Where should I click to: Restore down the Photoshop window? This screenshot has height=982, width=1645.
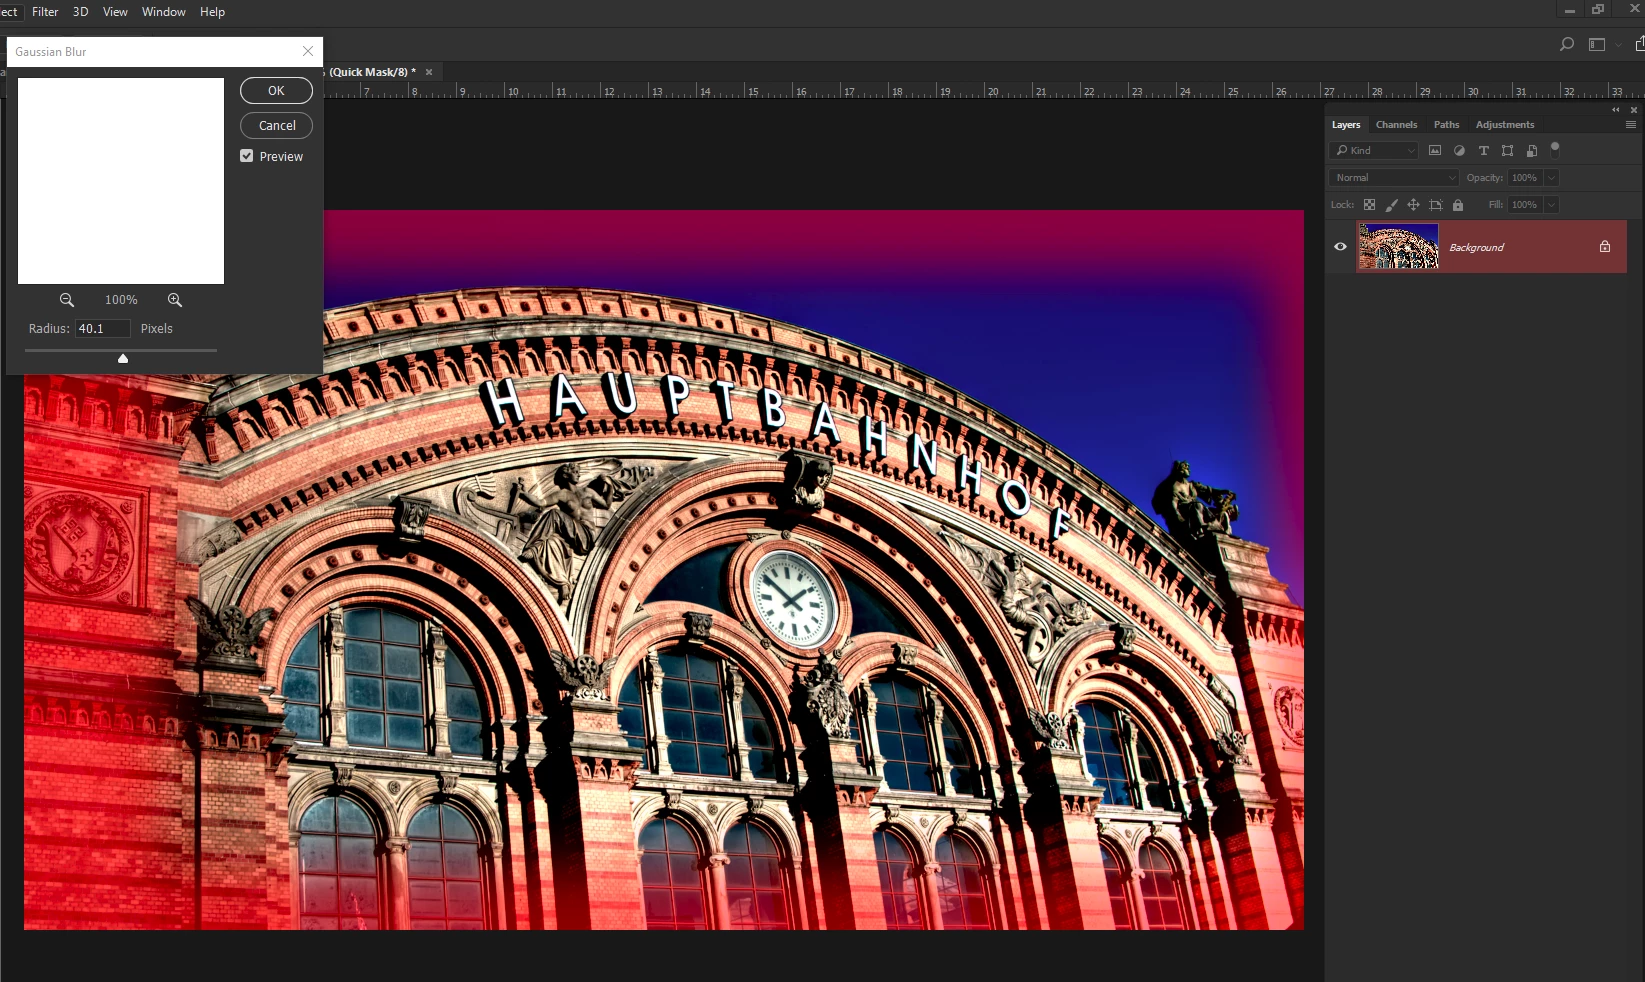click(1598, 10)
